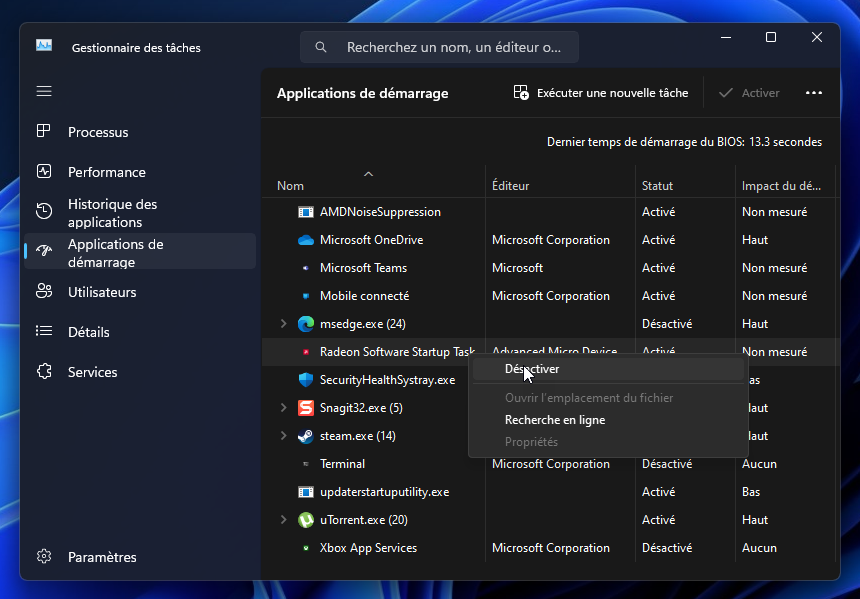The image size is (860, 599).
Task: Click the Détails list icon
Action: pos(44,331)
